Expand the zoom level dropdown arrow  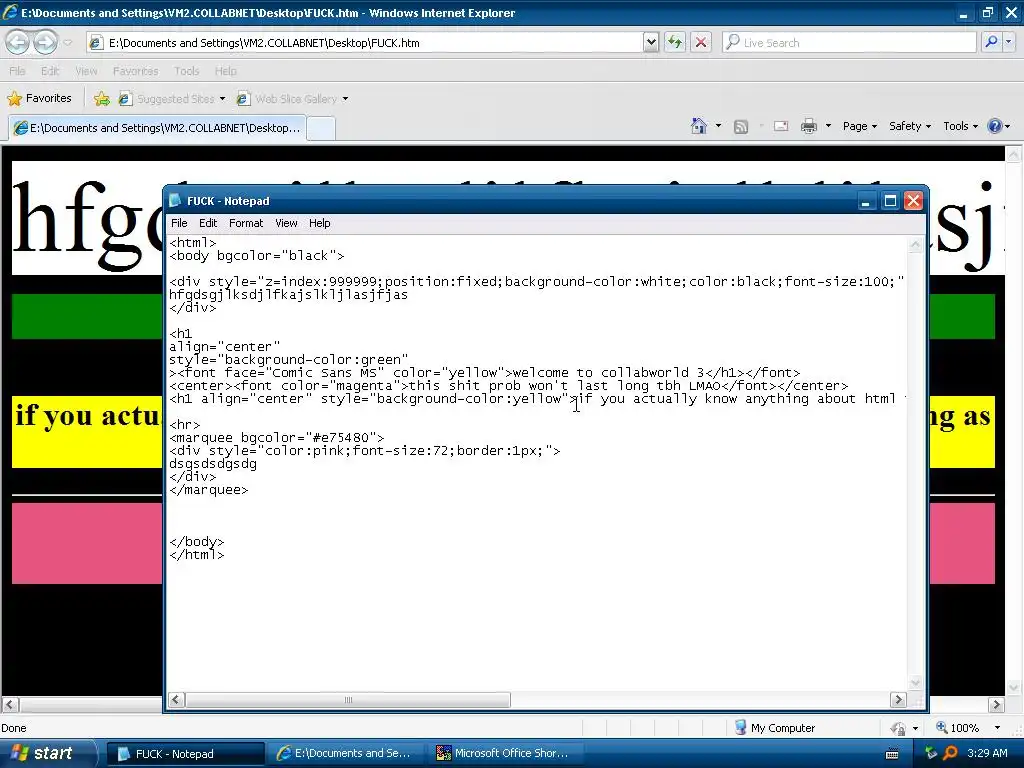click(997, 728)
